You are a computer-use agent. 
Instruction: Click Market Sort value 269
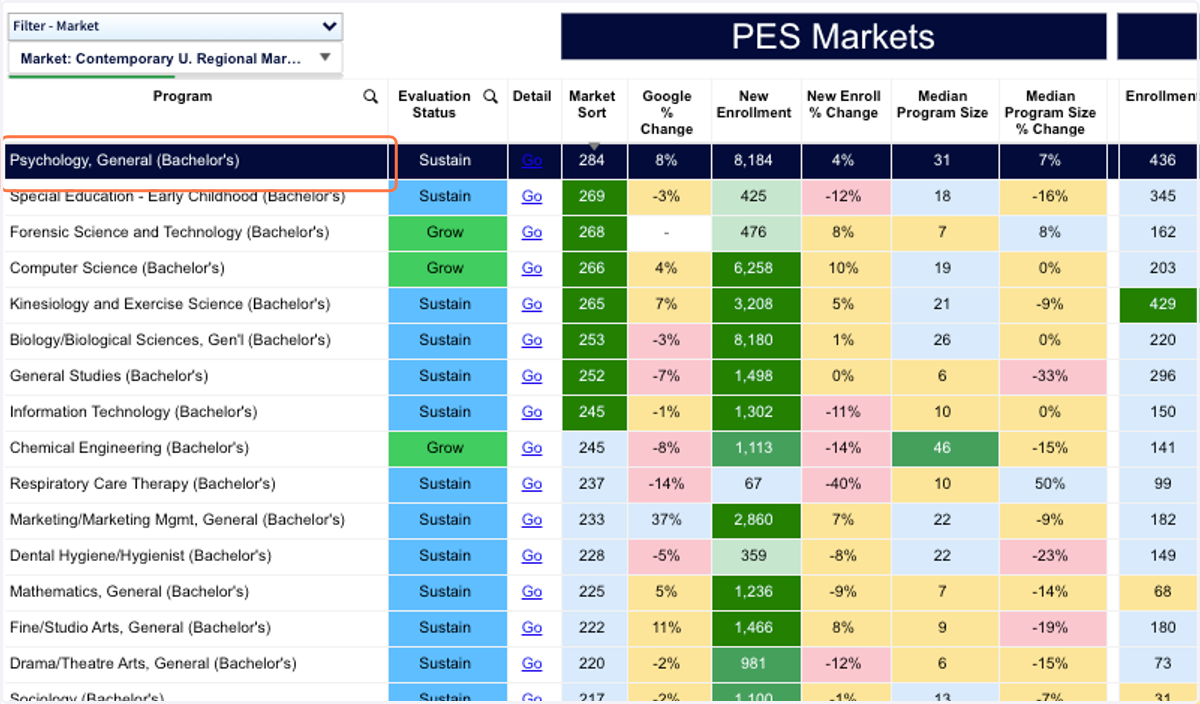point(592,196)
